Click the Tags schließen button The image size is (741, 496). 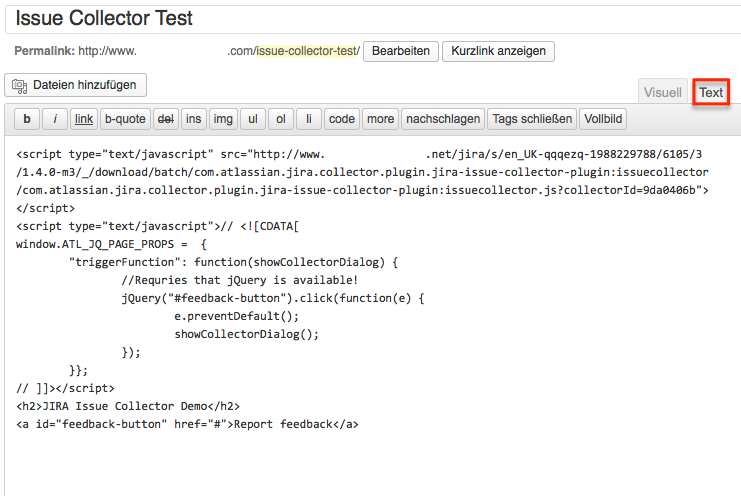pyautogui.click(x=532, y=119)
